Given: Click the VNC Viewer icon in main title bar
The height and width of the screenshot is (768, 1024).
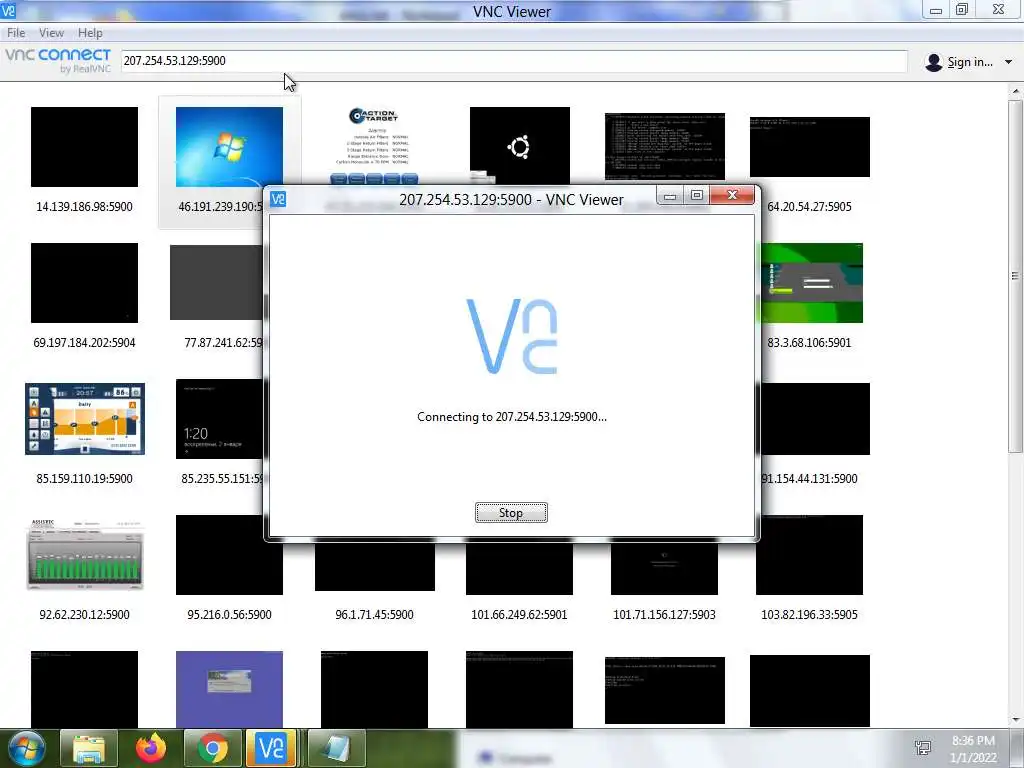Looking at the screenshot, I should (x=8, y=10).
